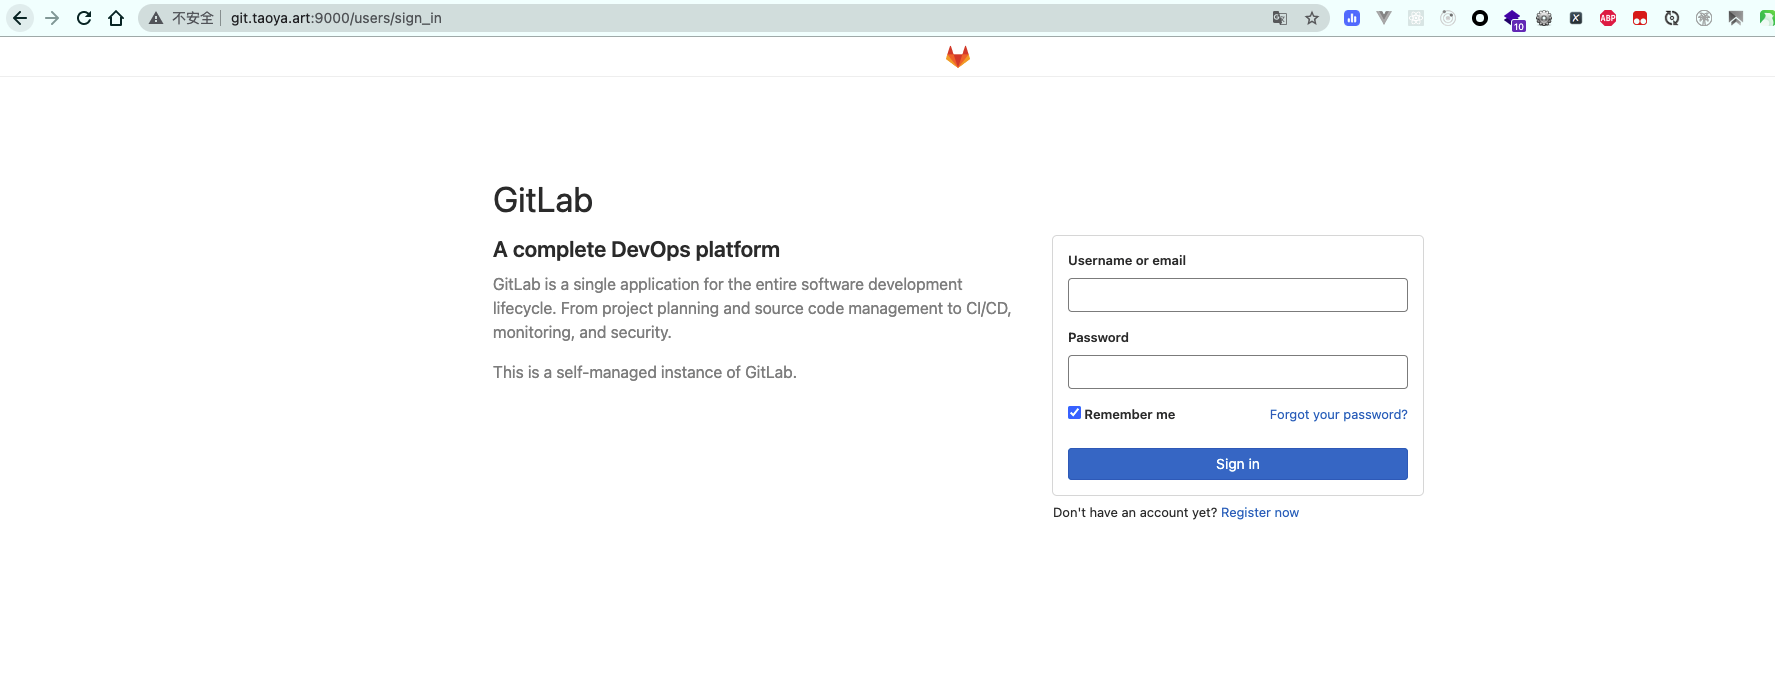Open the Adblock Plus ABP extension
The height and width of the screenshot is (682, 1775).
(x=1608, y=18)
